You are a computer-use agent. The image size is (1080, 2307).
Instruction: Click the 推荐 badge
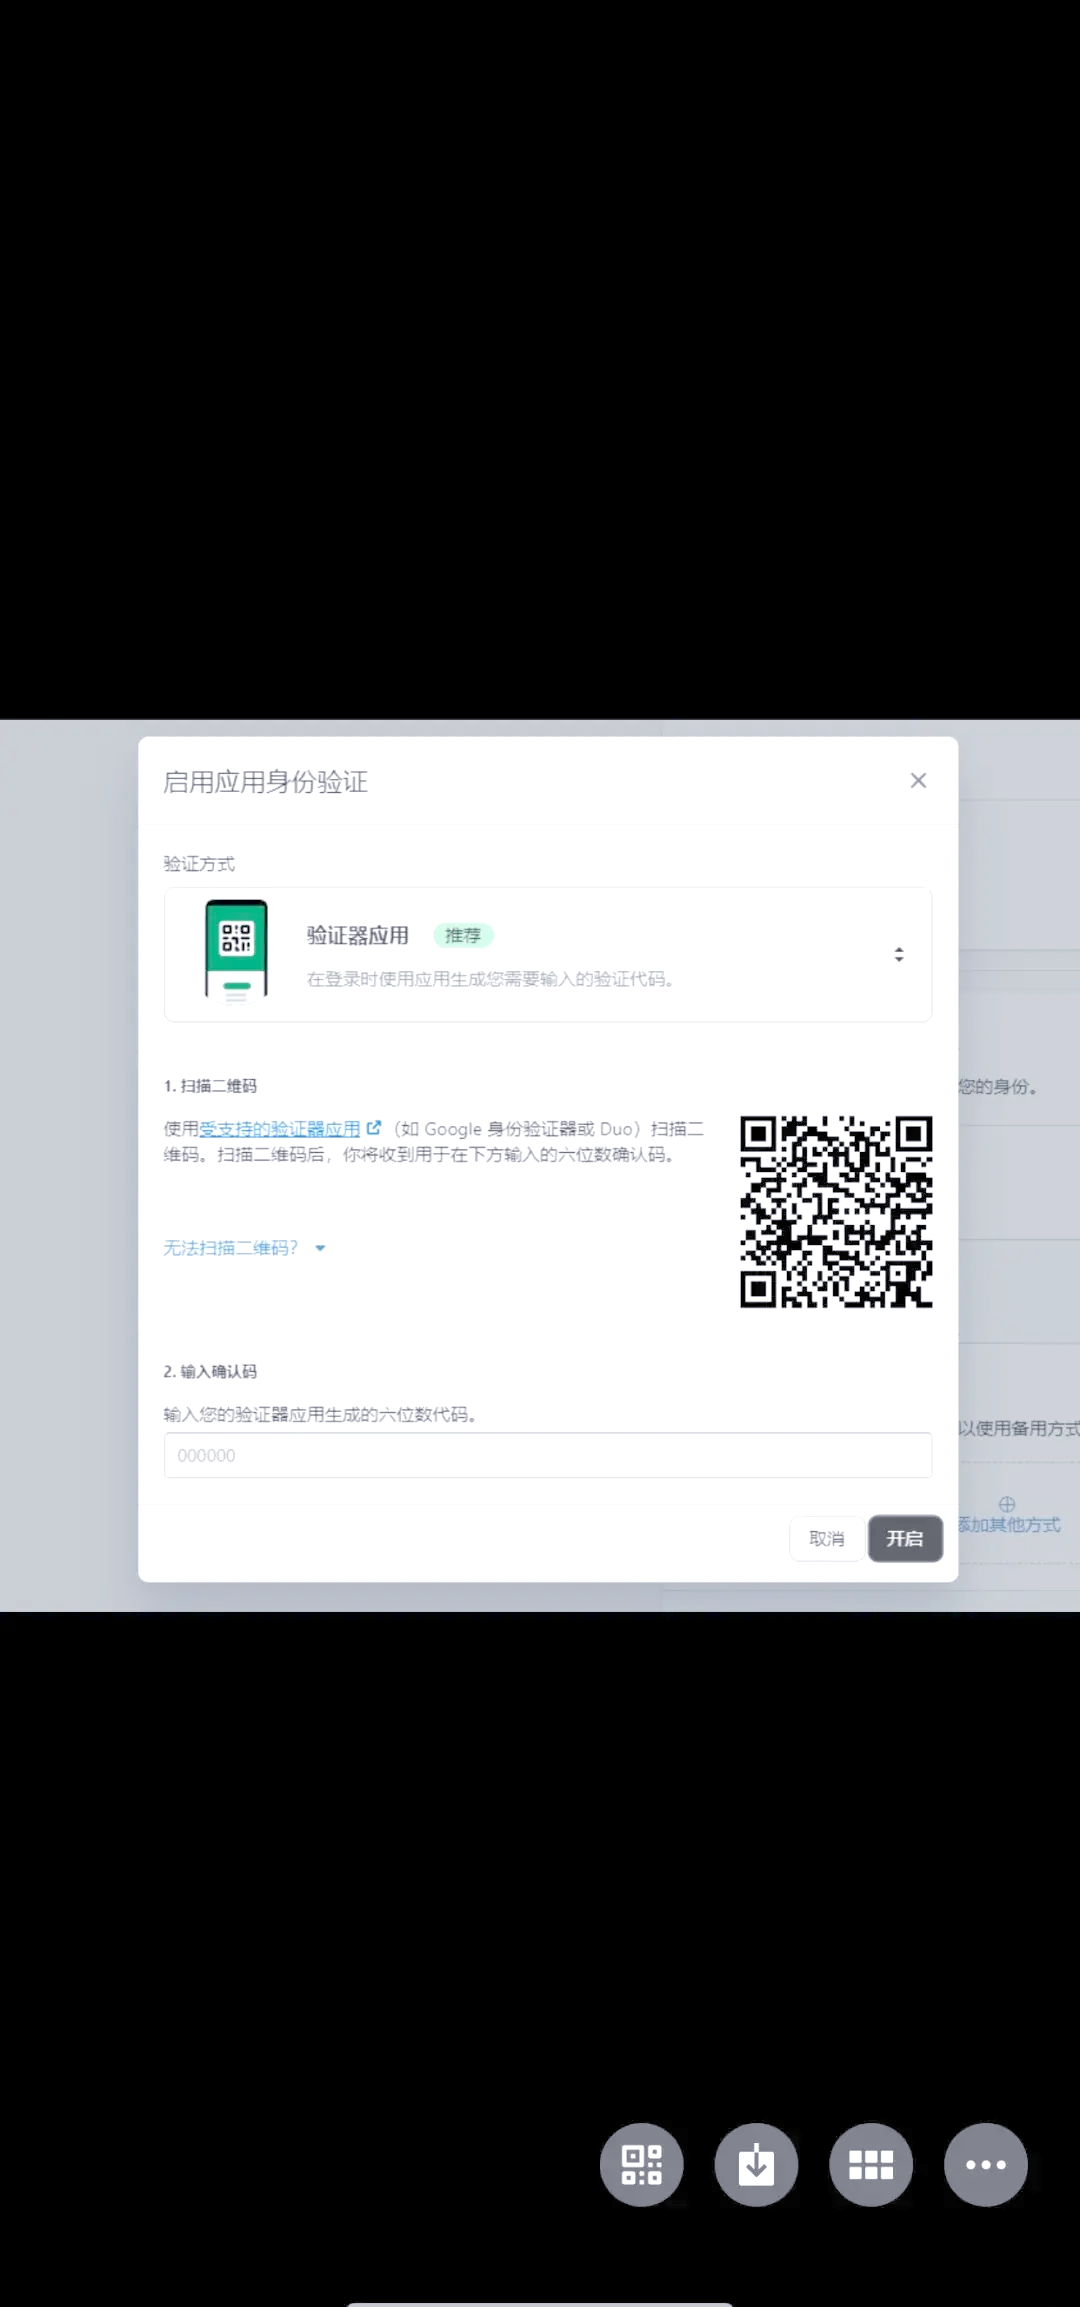tap(463, 936)
